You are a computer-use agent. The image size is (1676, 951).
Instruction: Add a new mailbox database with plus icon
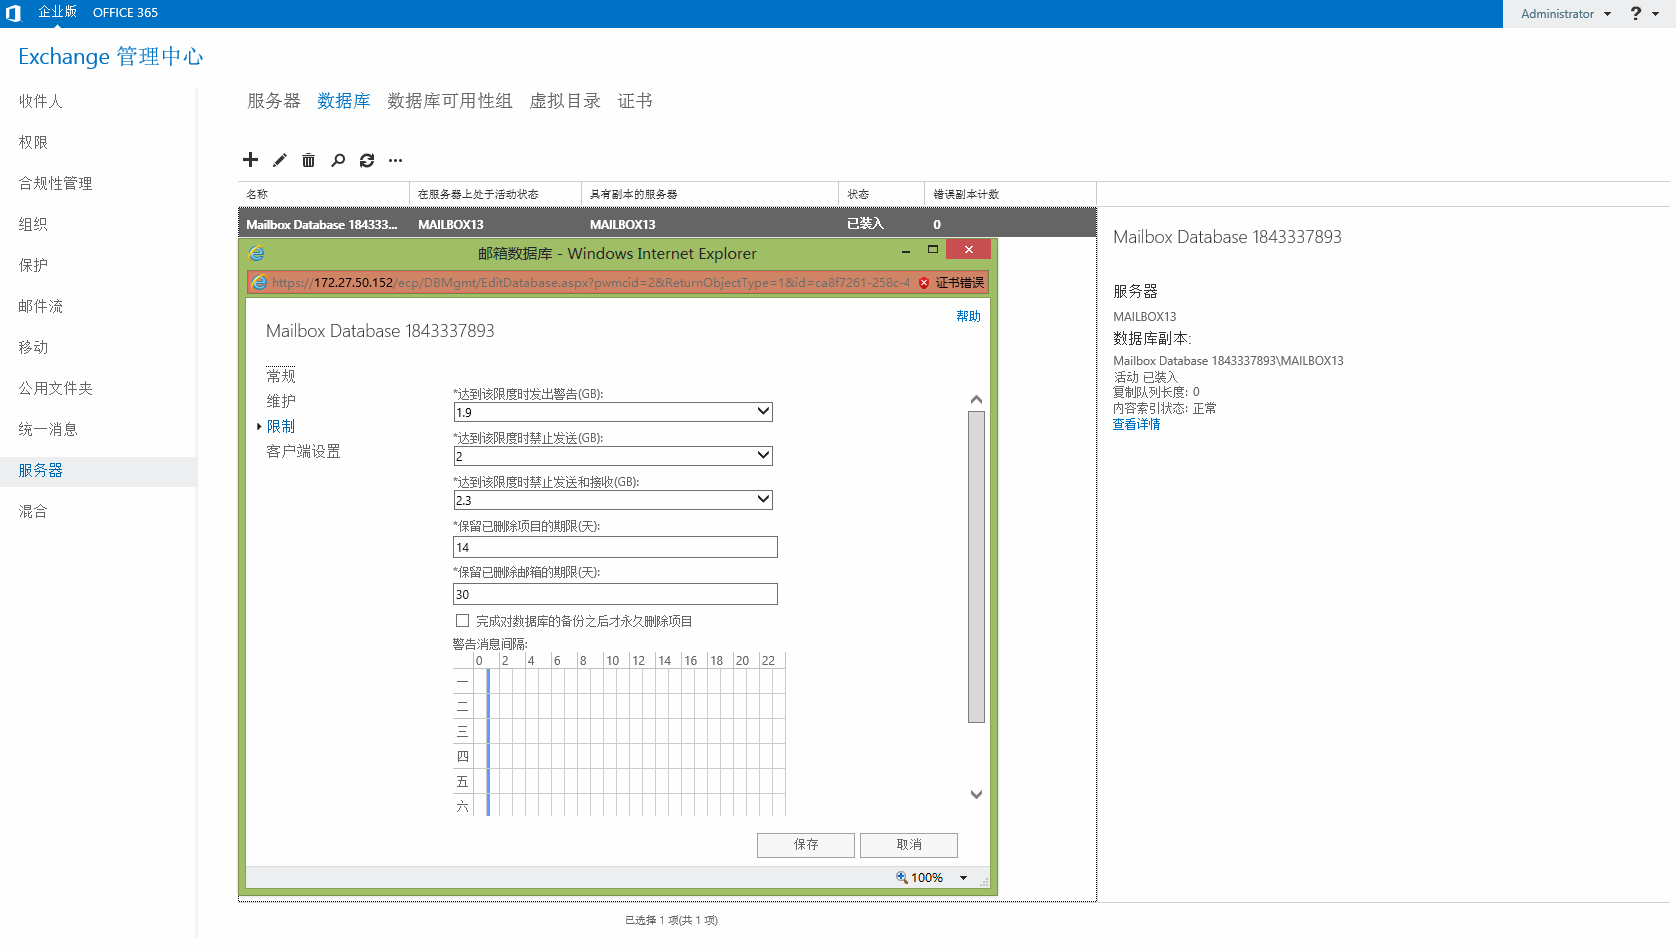(x=251, y=160)
